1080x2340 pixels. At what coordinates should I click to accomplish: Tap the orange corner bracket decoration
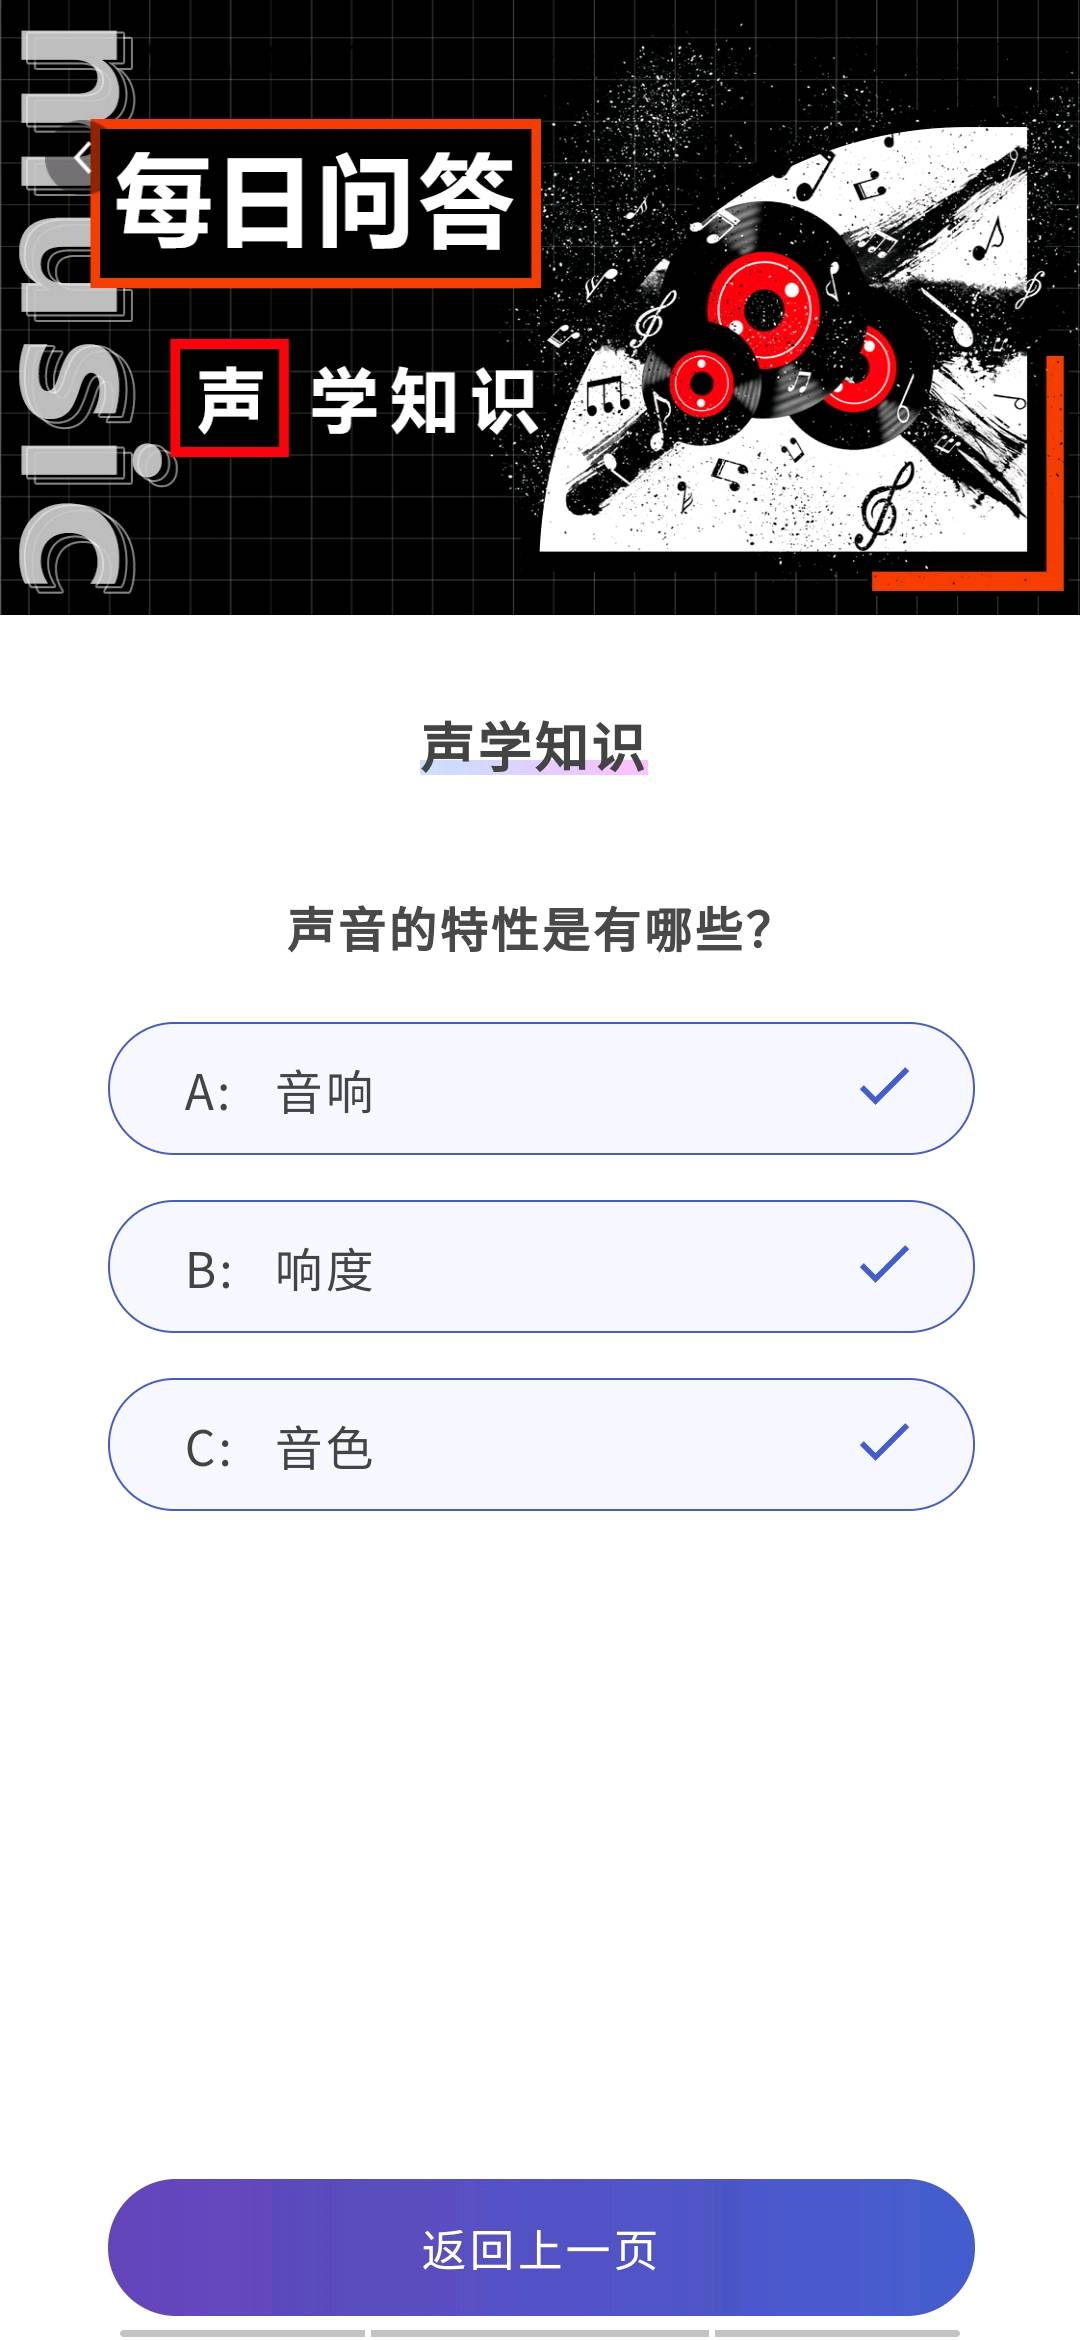pos(968,473)
